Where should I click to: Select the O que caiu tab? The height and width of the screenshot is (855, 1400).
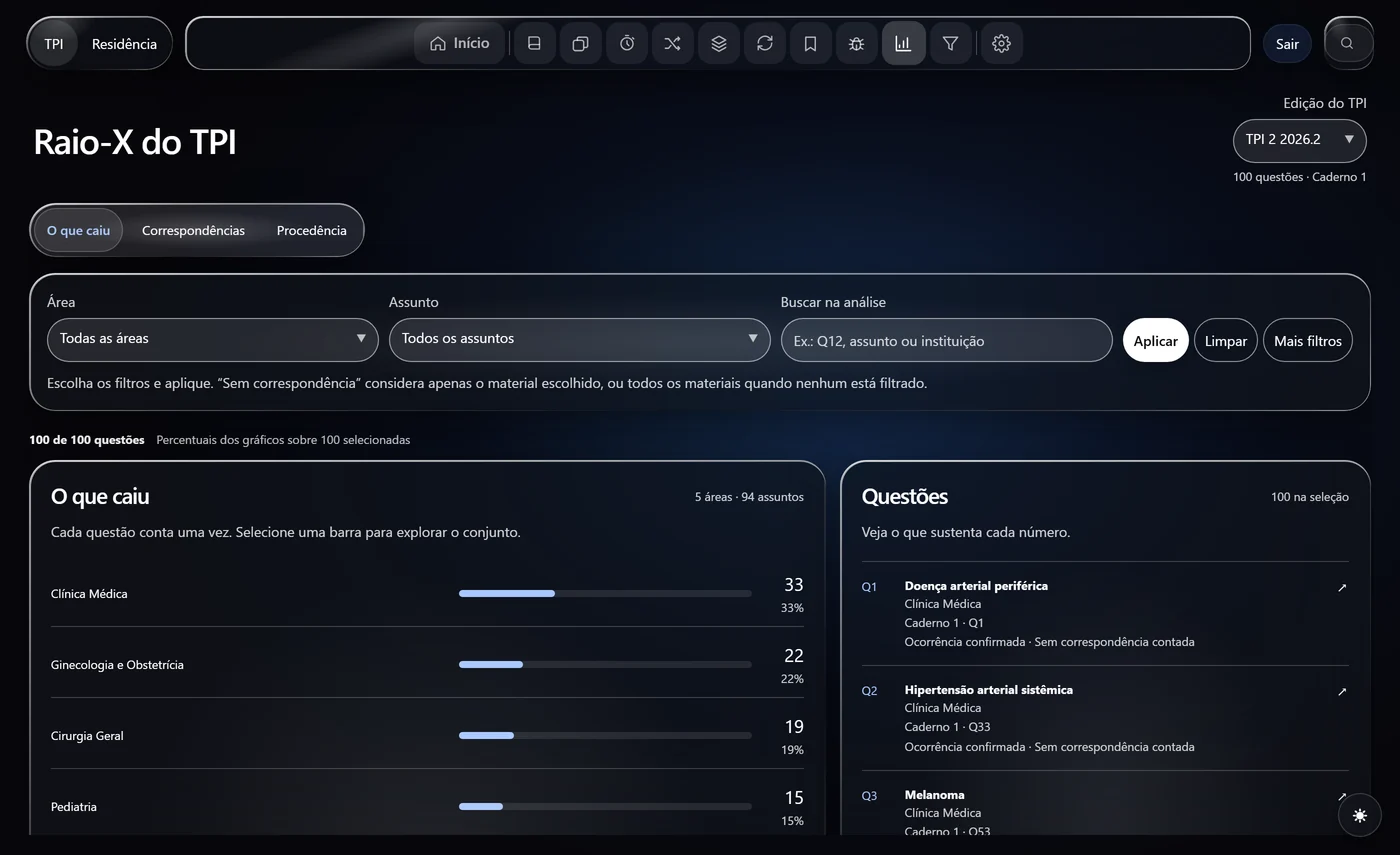78,230
